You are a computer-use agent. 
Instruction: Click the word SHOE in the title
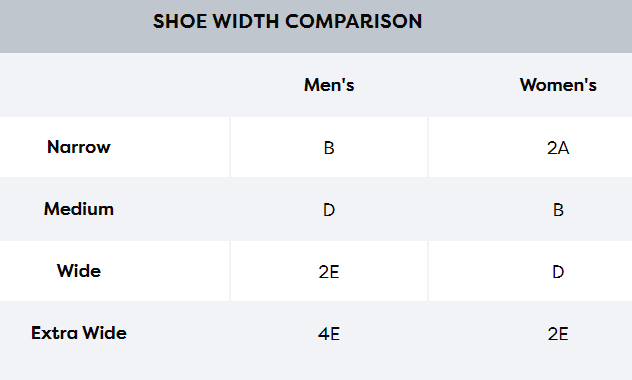tap(180, 21)
